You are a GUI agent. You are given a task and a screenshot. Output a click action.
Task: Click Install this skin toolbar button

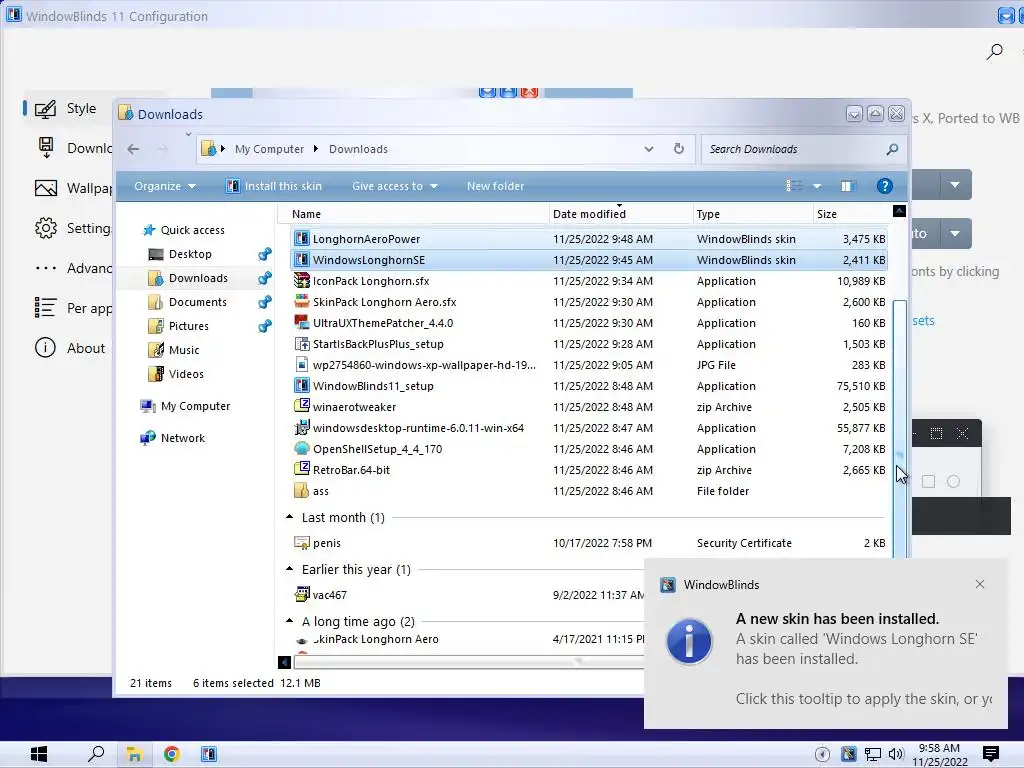click(274, 186)
